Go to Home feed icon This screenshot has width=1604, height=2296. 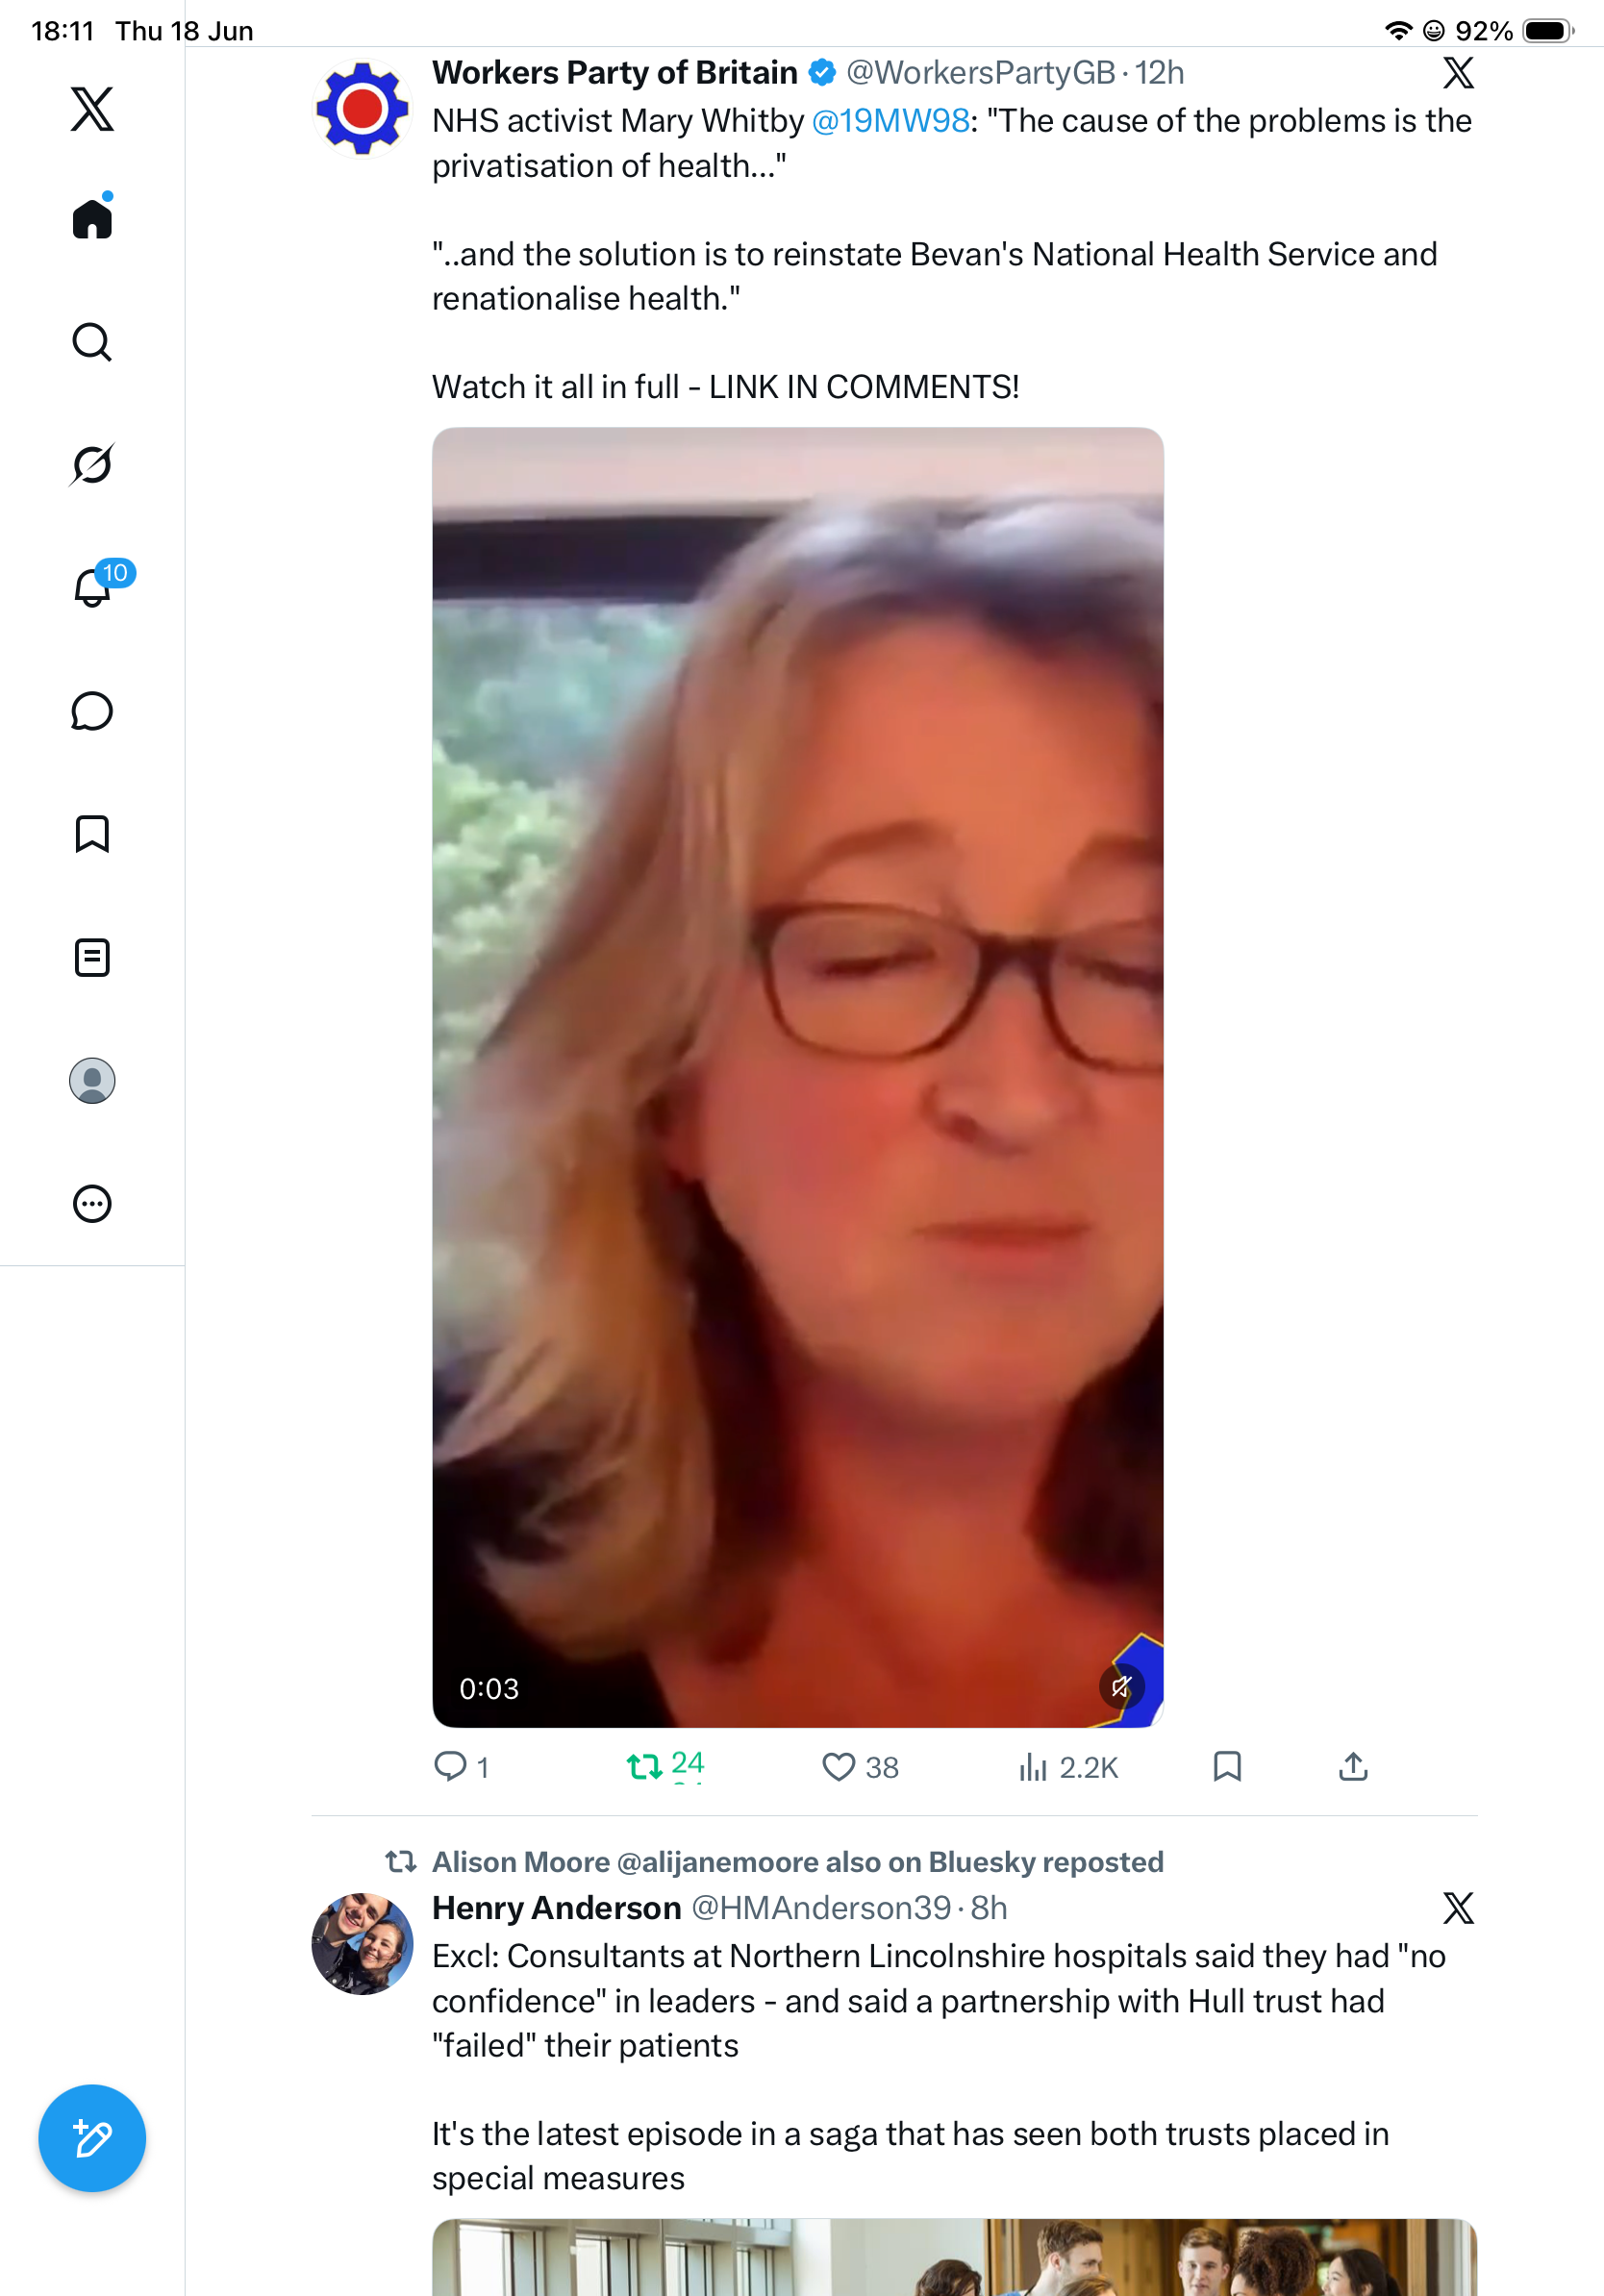click(92, 217)
